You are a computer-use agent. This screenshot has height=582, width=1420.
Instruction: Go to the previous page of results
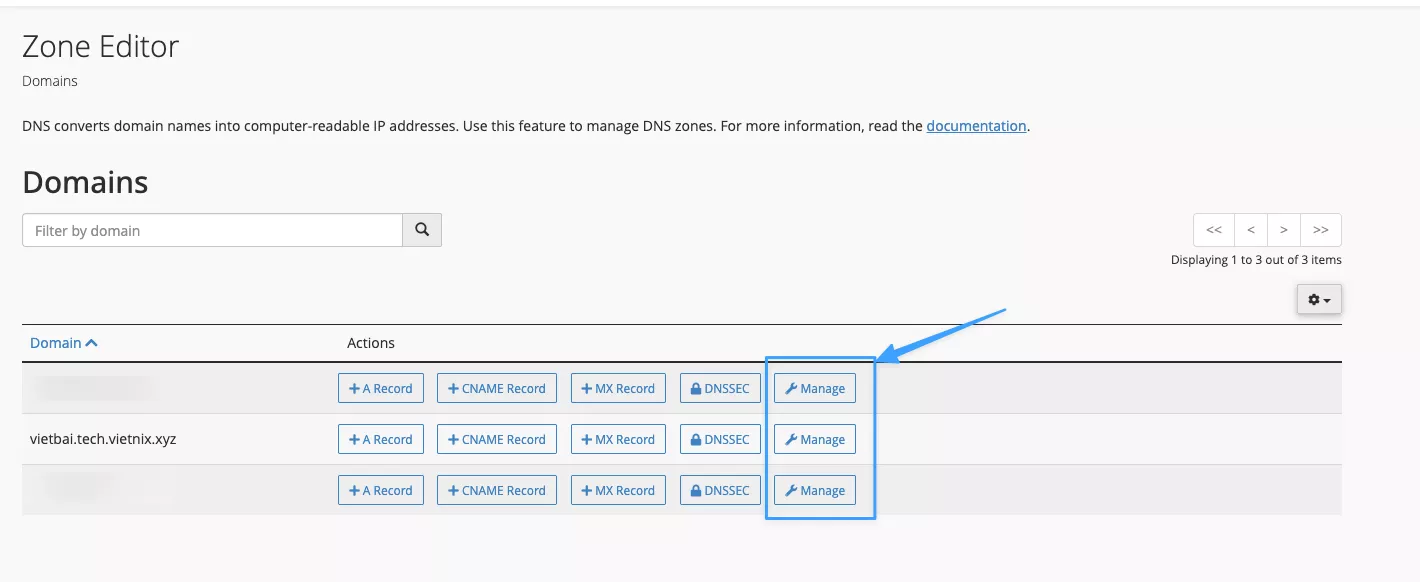coord(1250,230)
